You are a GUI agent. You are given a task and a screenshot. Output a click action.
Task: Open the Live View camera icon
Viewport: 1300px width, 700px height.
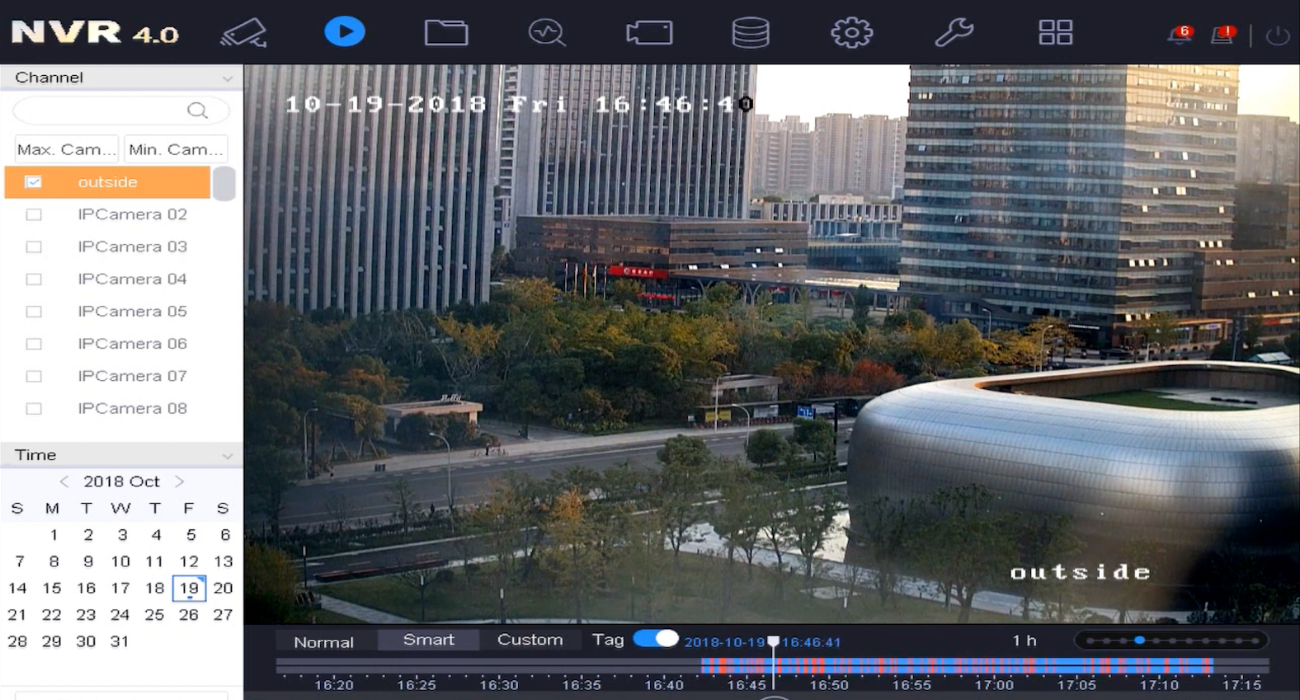click(243, 32)
